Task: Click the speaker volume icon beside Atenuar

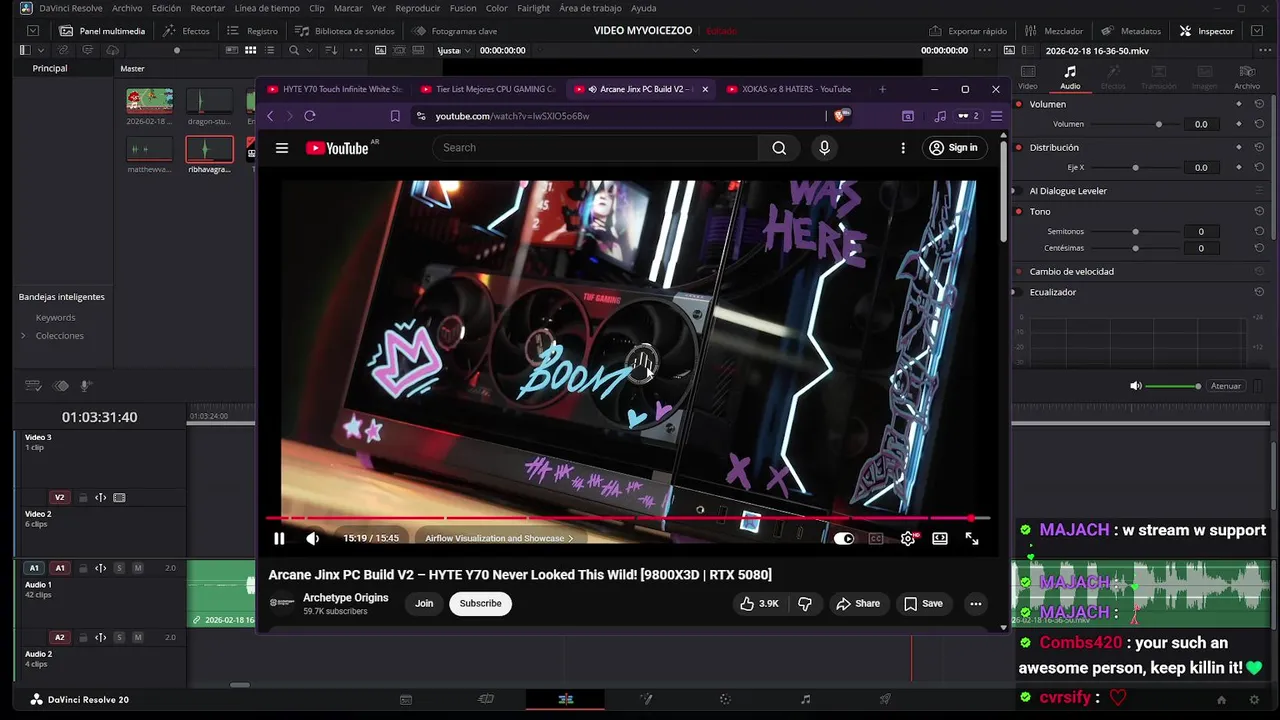Action: point(1135,386)
